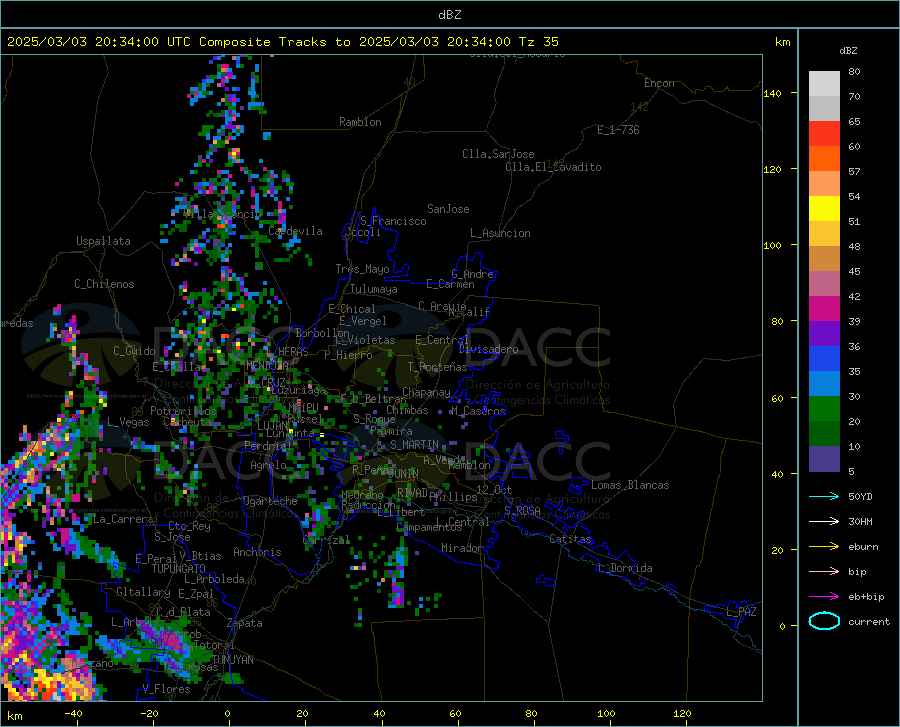The width and height of the screenshot is (900, 727).
Task: Click the eb+bip magenta arrow legend icon
Action: (824, 596)
